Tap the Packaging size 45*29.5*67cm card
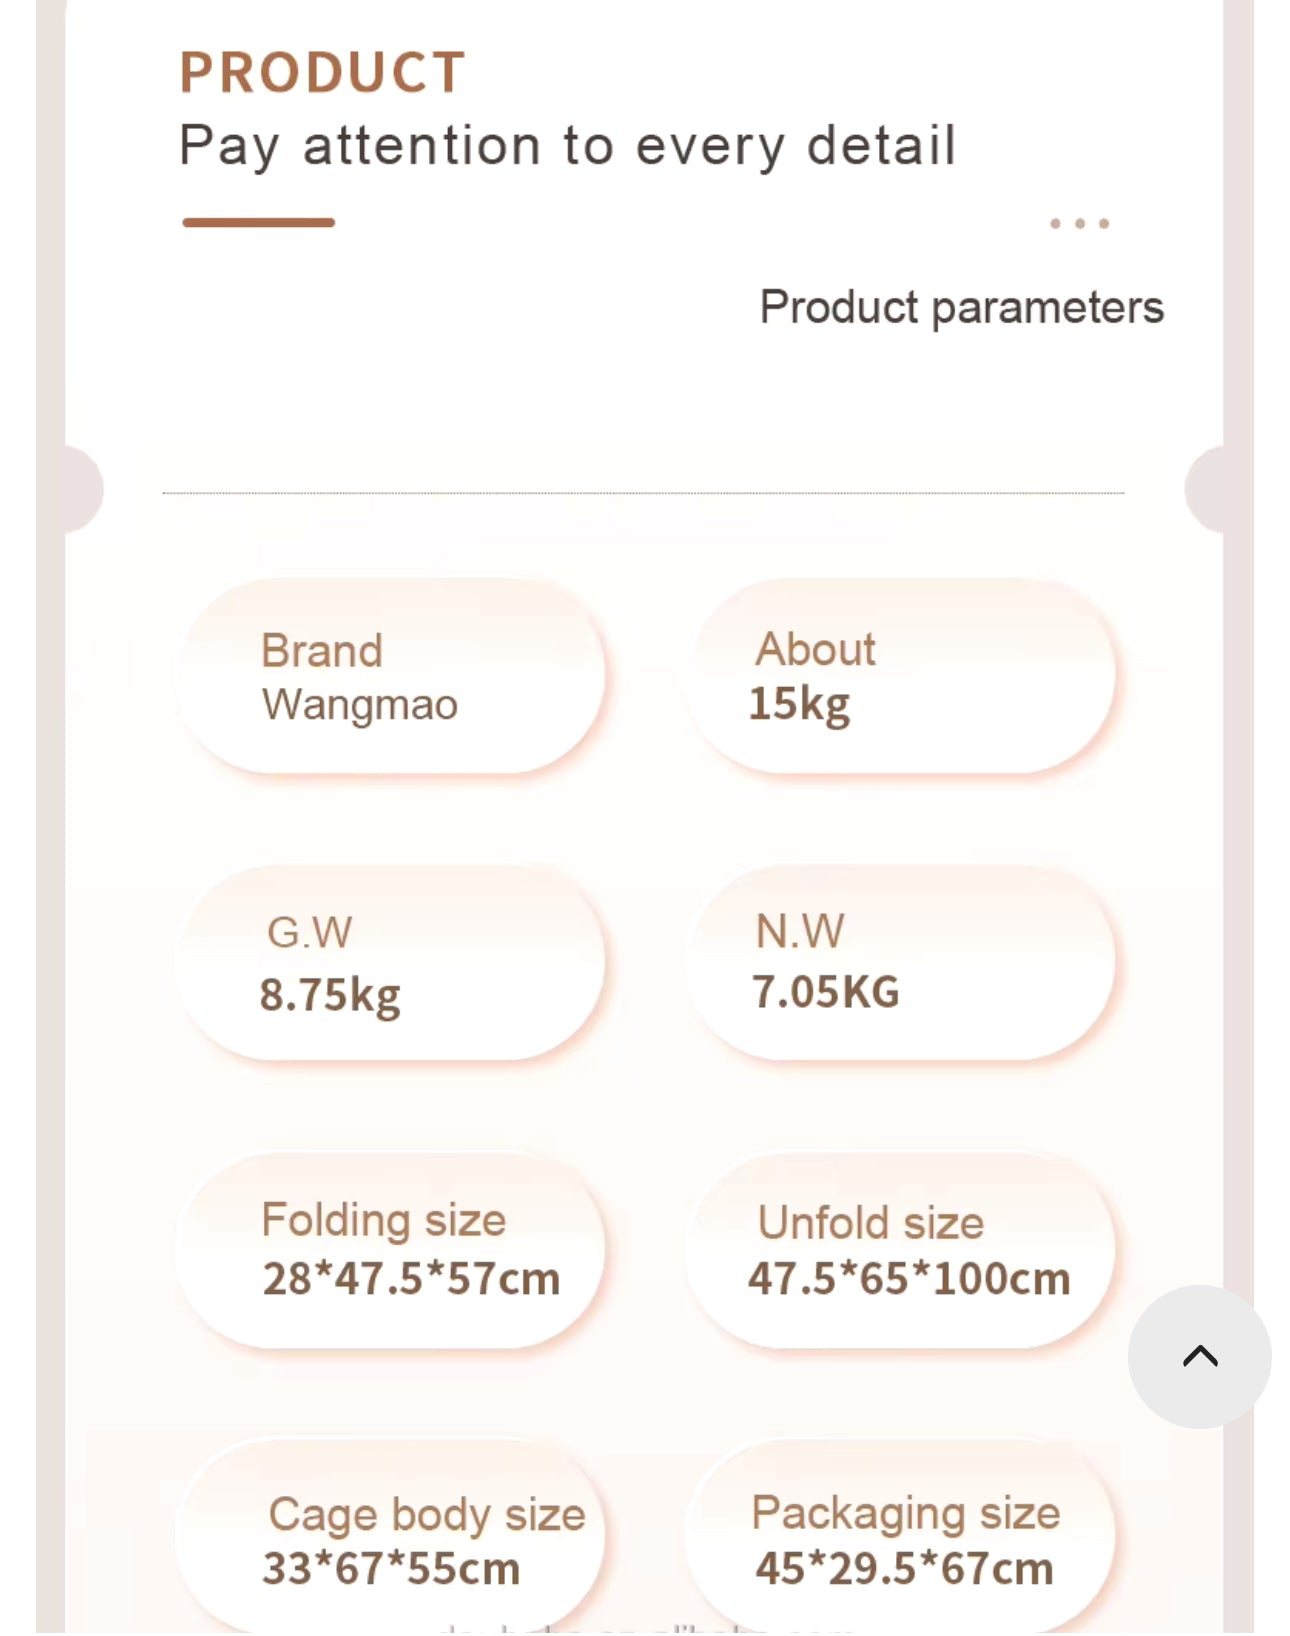 tap(900, 1537)
